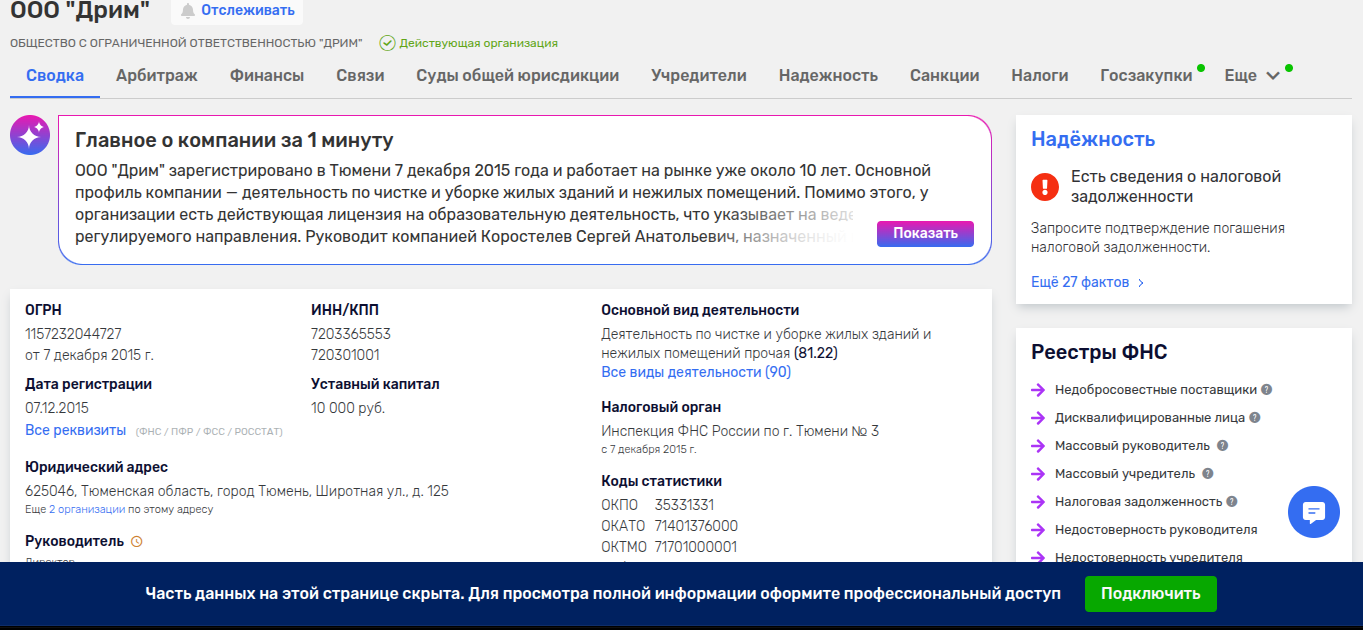Switch to the Налоги tab
This screenshot has height=630, width=1363.
pos(1040,75)
